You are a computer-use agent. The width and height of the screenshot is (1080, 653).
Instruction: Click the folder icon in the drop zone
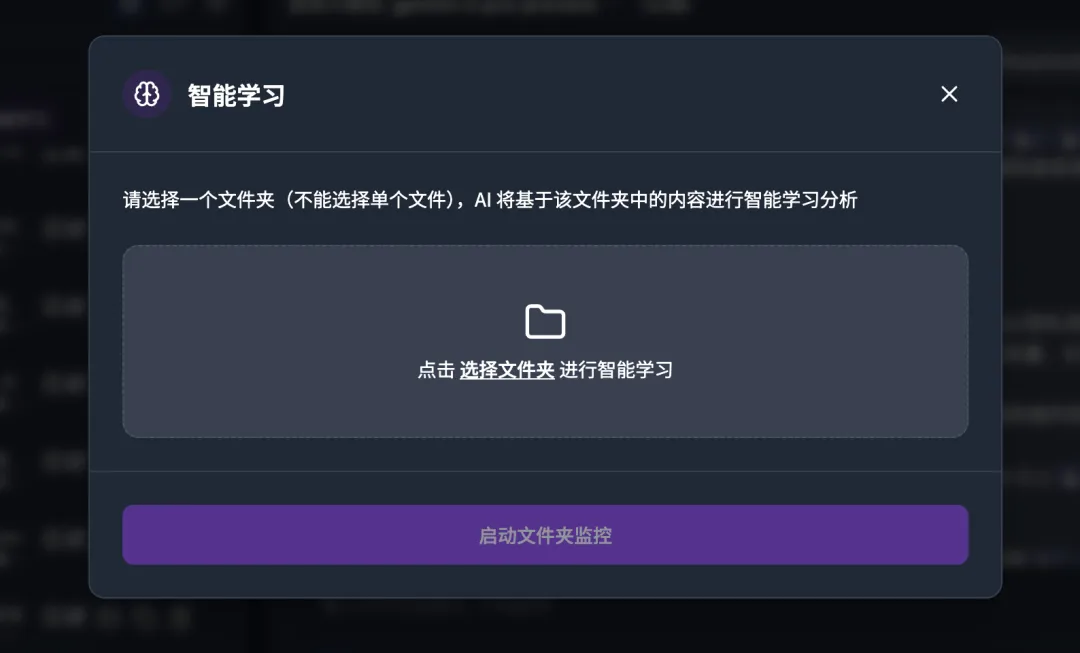pyautogui.click(x=545, y=321)
